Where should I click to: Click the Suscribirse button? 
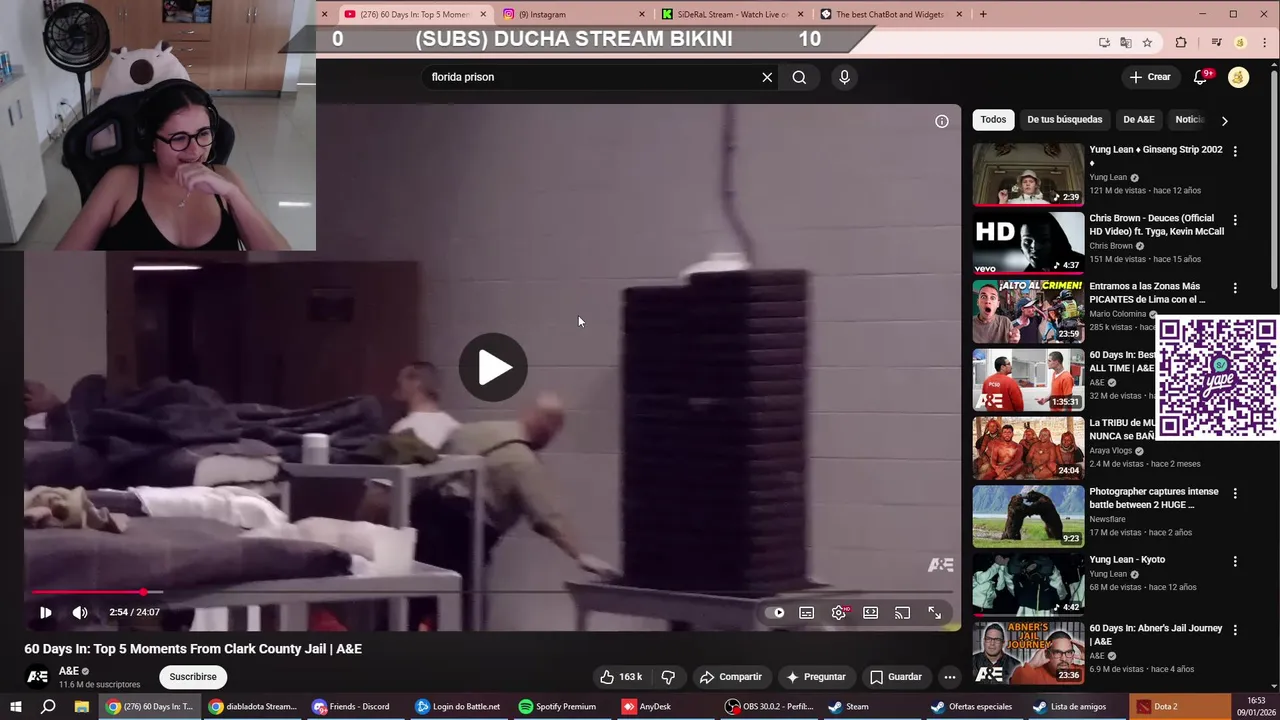pos(193,677)
